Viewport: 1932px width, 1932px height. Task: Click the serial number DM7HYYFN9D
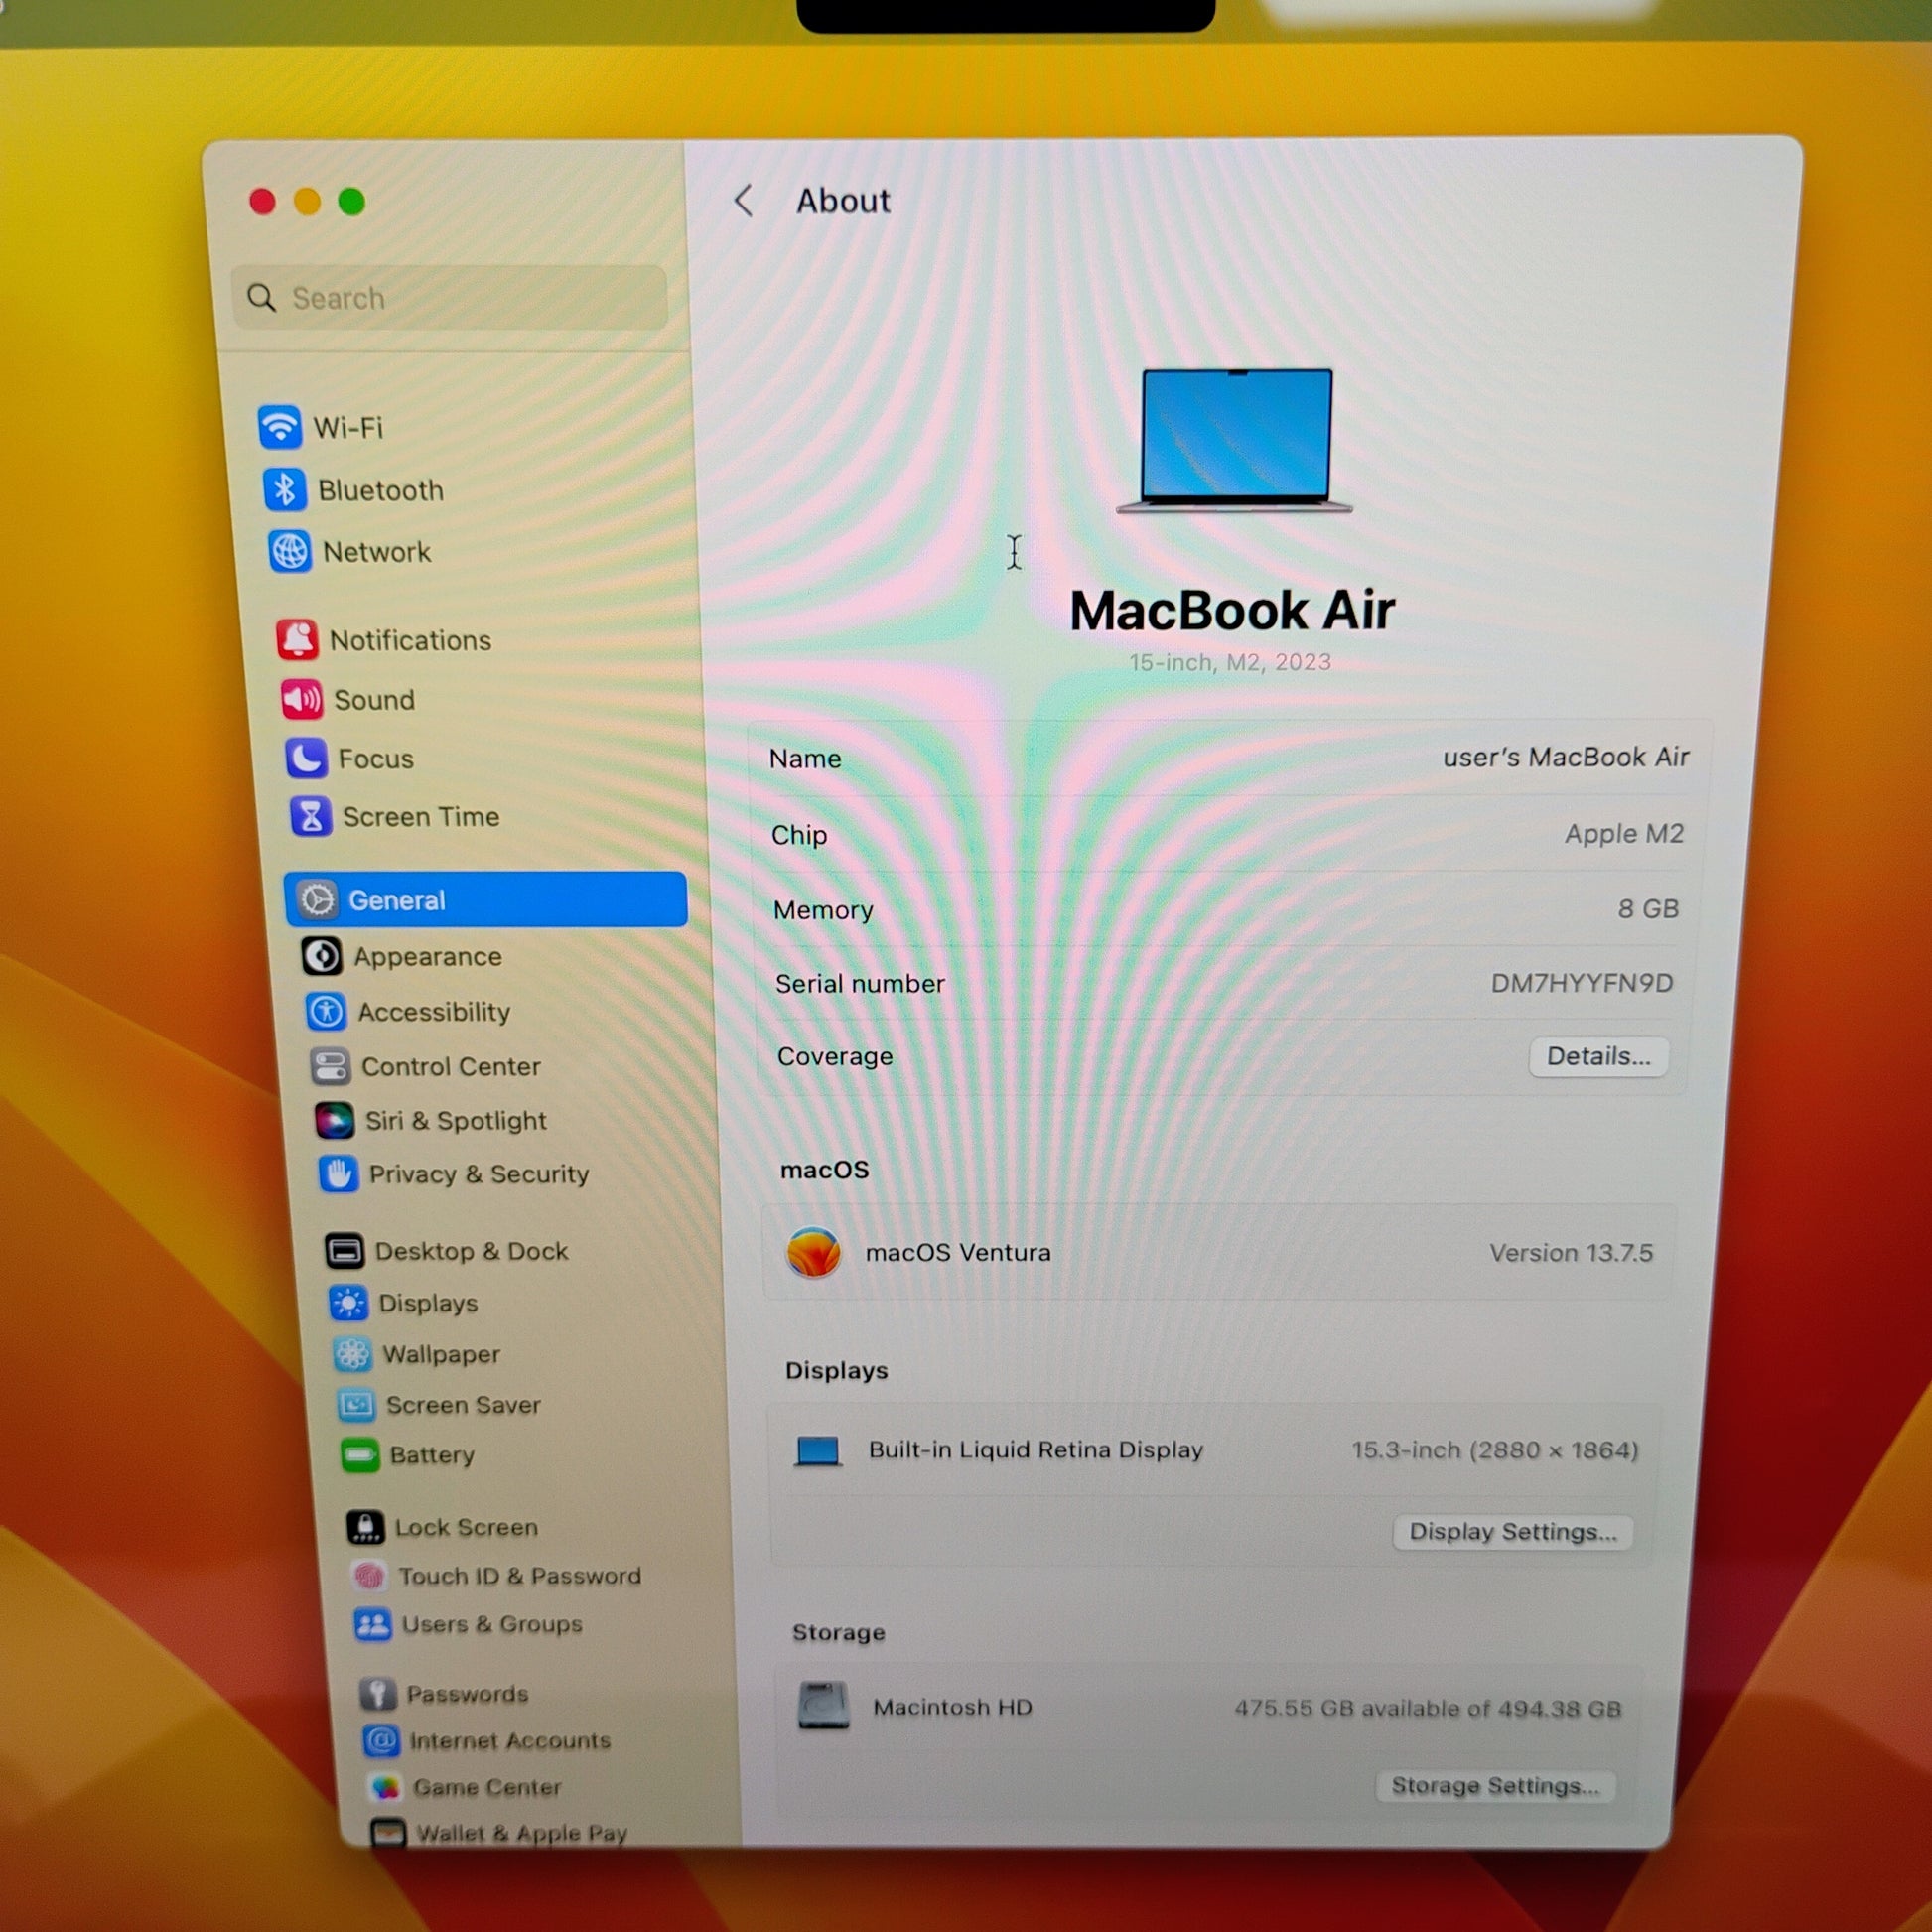click(x=1581, y=983)
